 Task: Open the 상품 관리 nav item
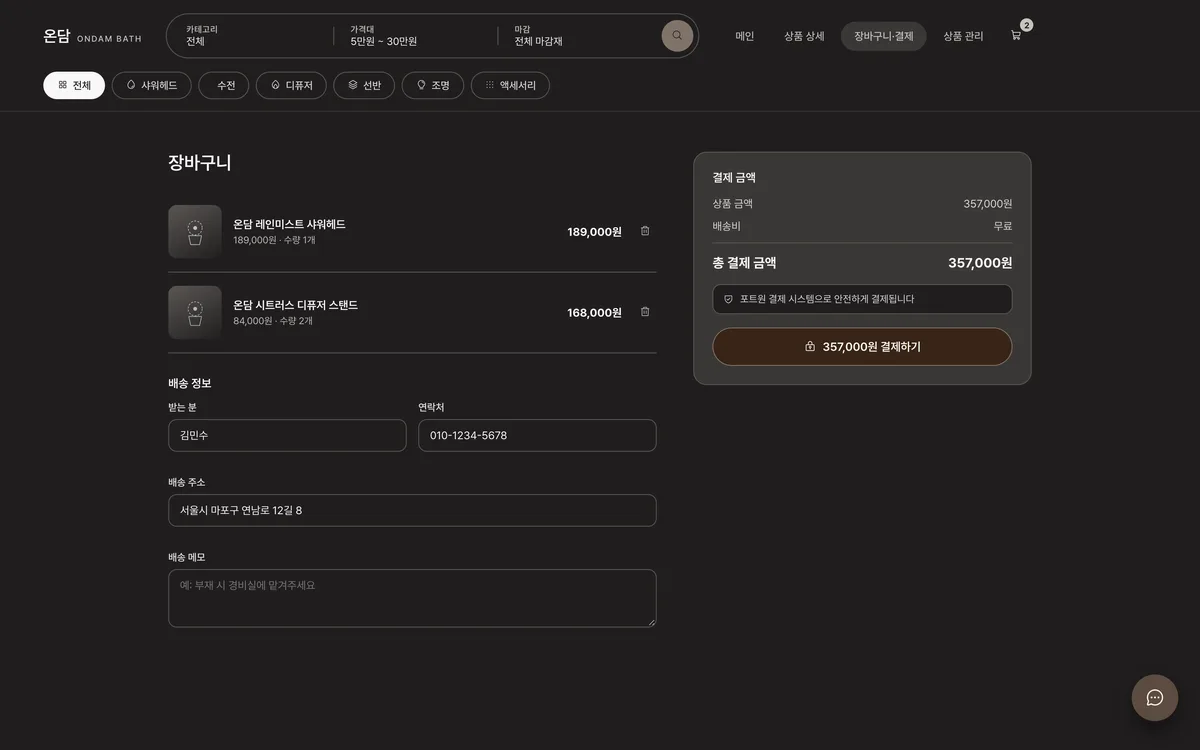click(963, 36)
